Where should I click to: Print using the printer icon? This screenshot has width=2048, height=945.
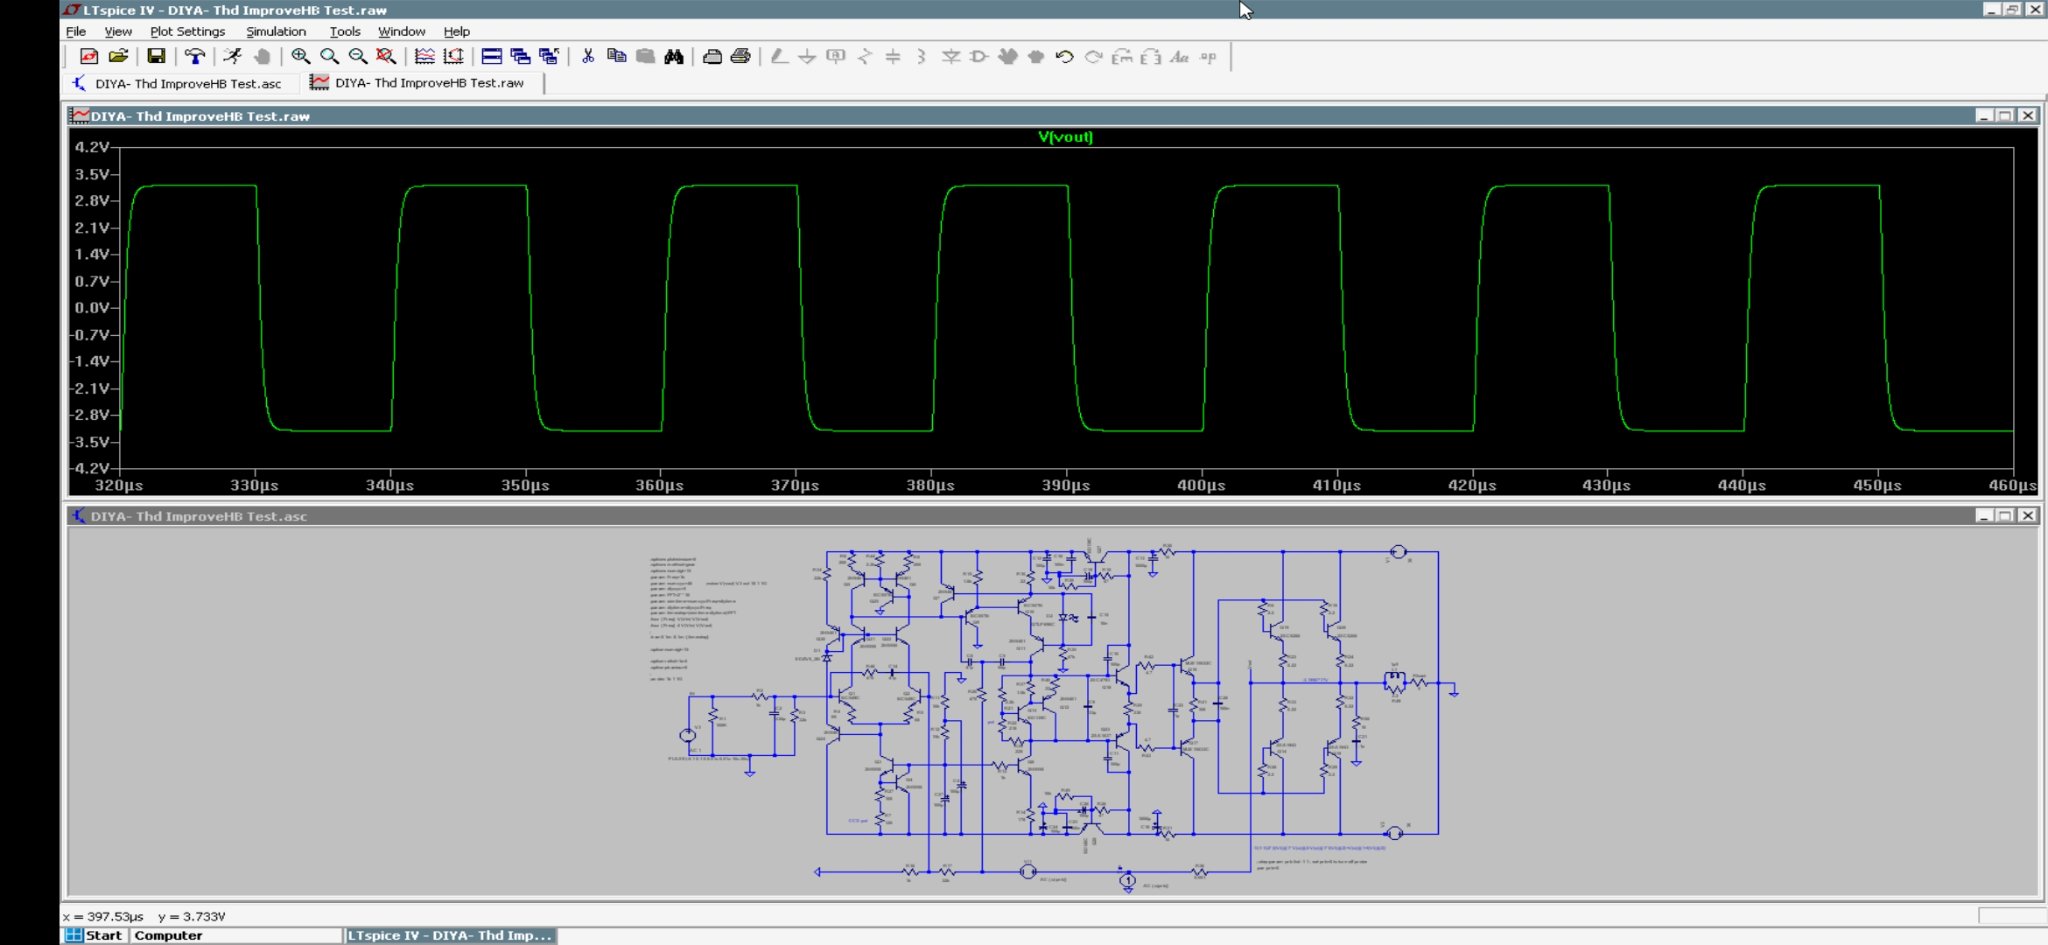coord(741,57)
